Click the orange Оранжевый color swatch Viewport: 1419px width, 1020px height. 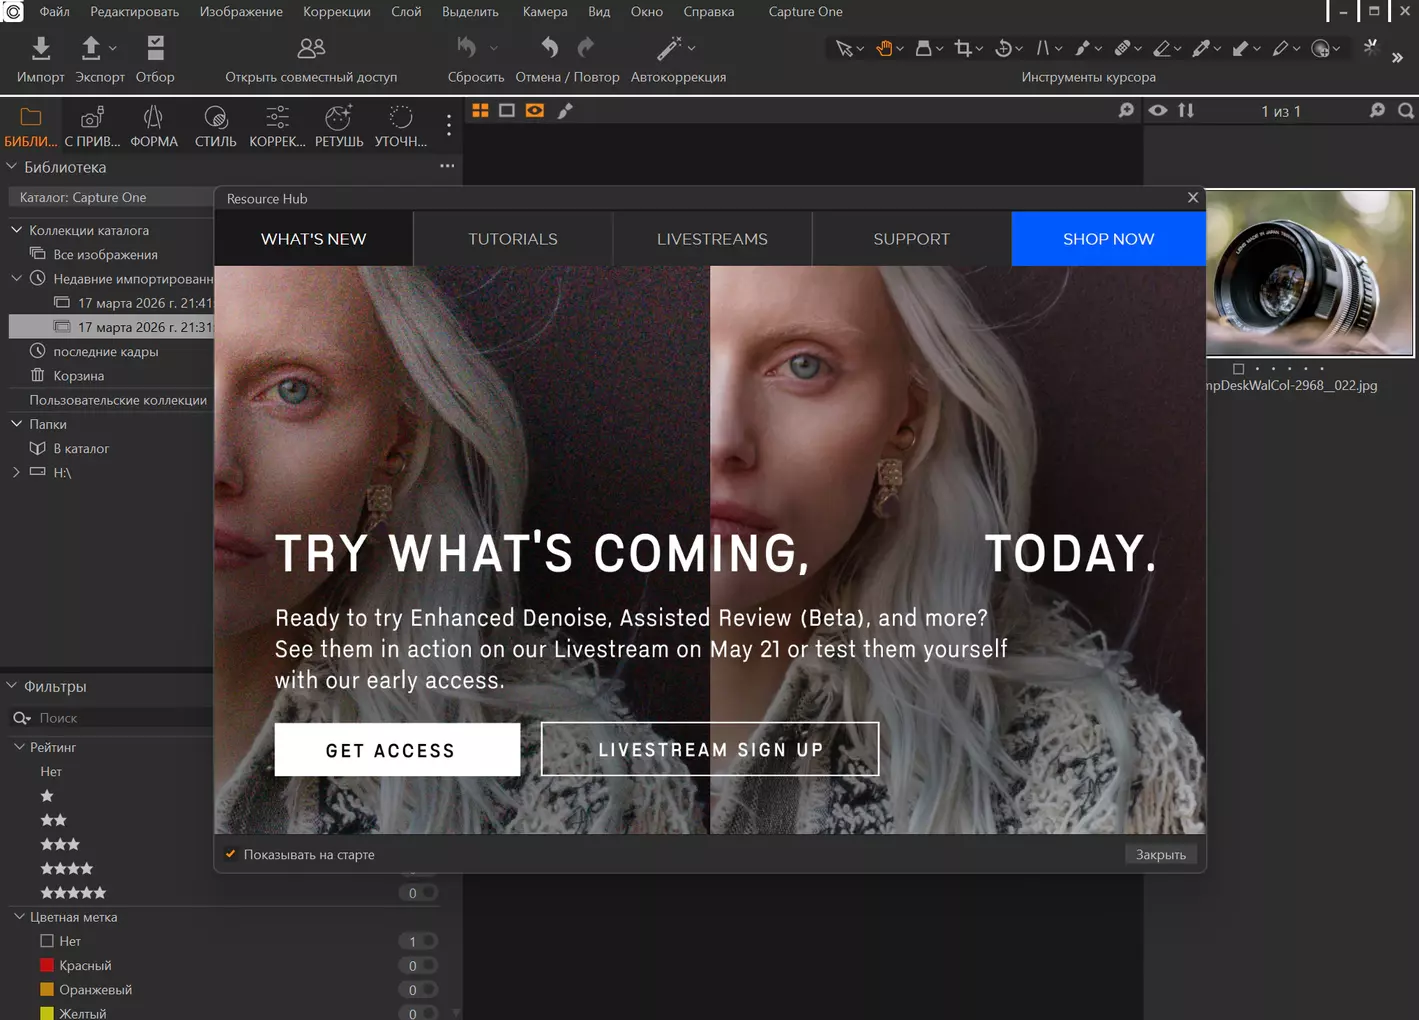click(x=46, y=990)
